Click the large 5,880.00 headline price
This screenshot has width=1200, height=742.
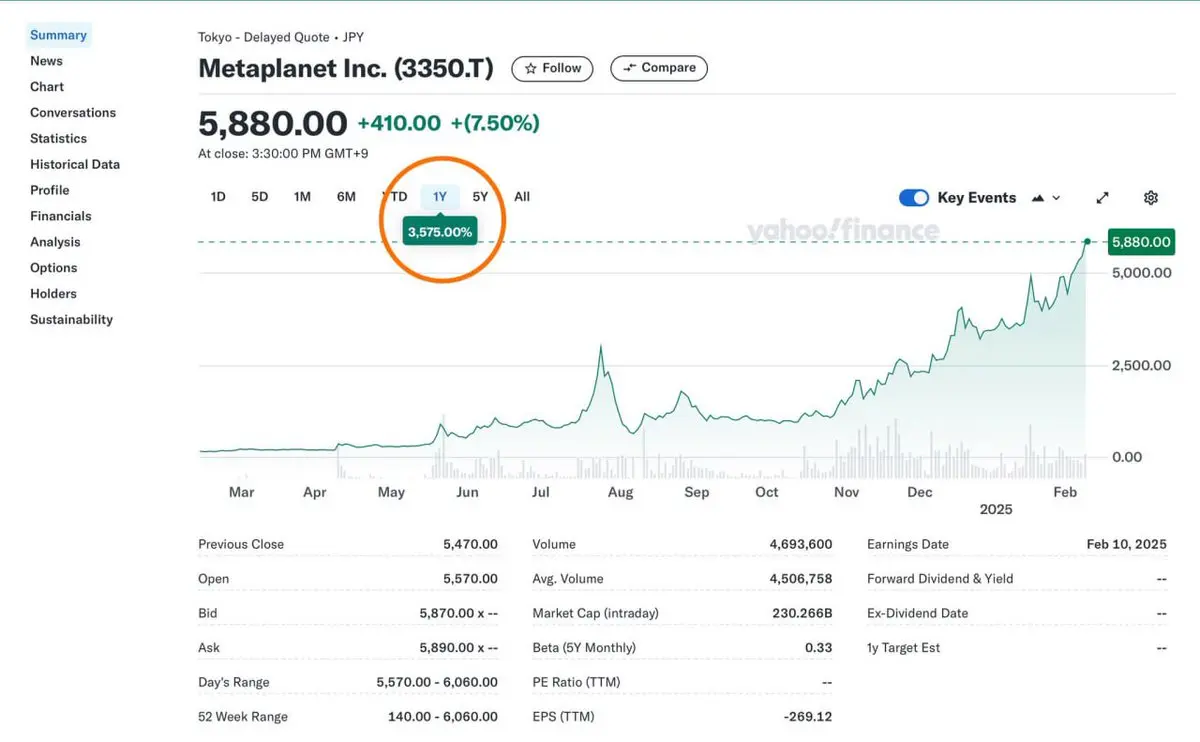(x=273, y=124)
